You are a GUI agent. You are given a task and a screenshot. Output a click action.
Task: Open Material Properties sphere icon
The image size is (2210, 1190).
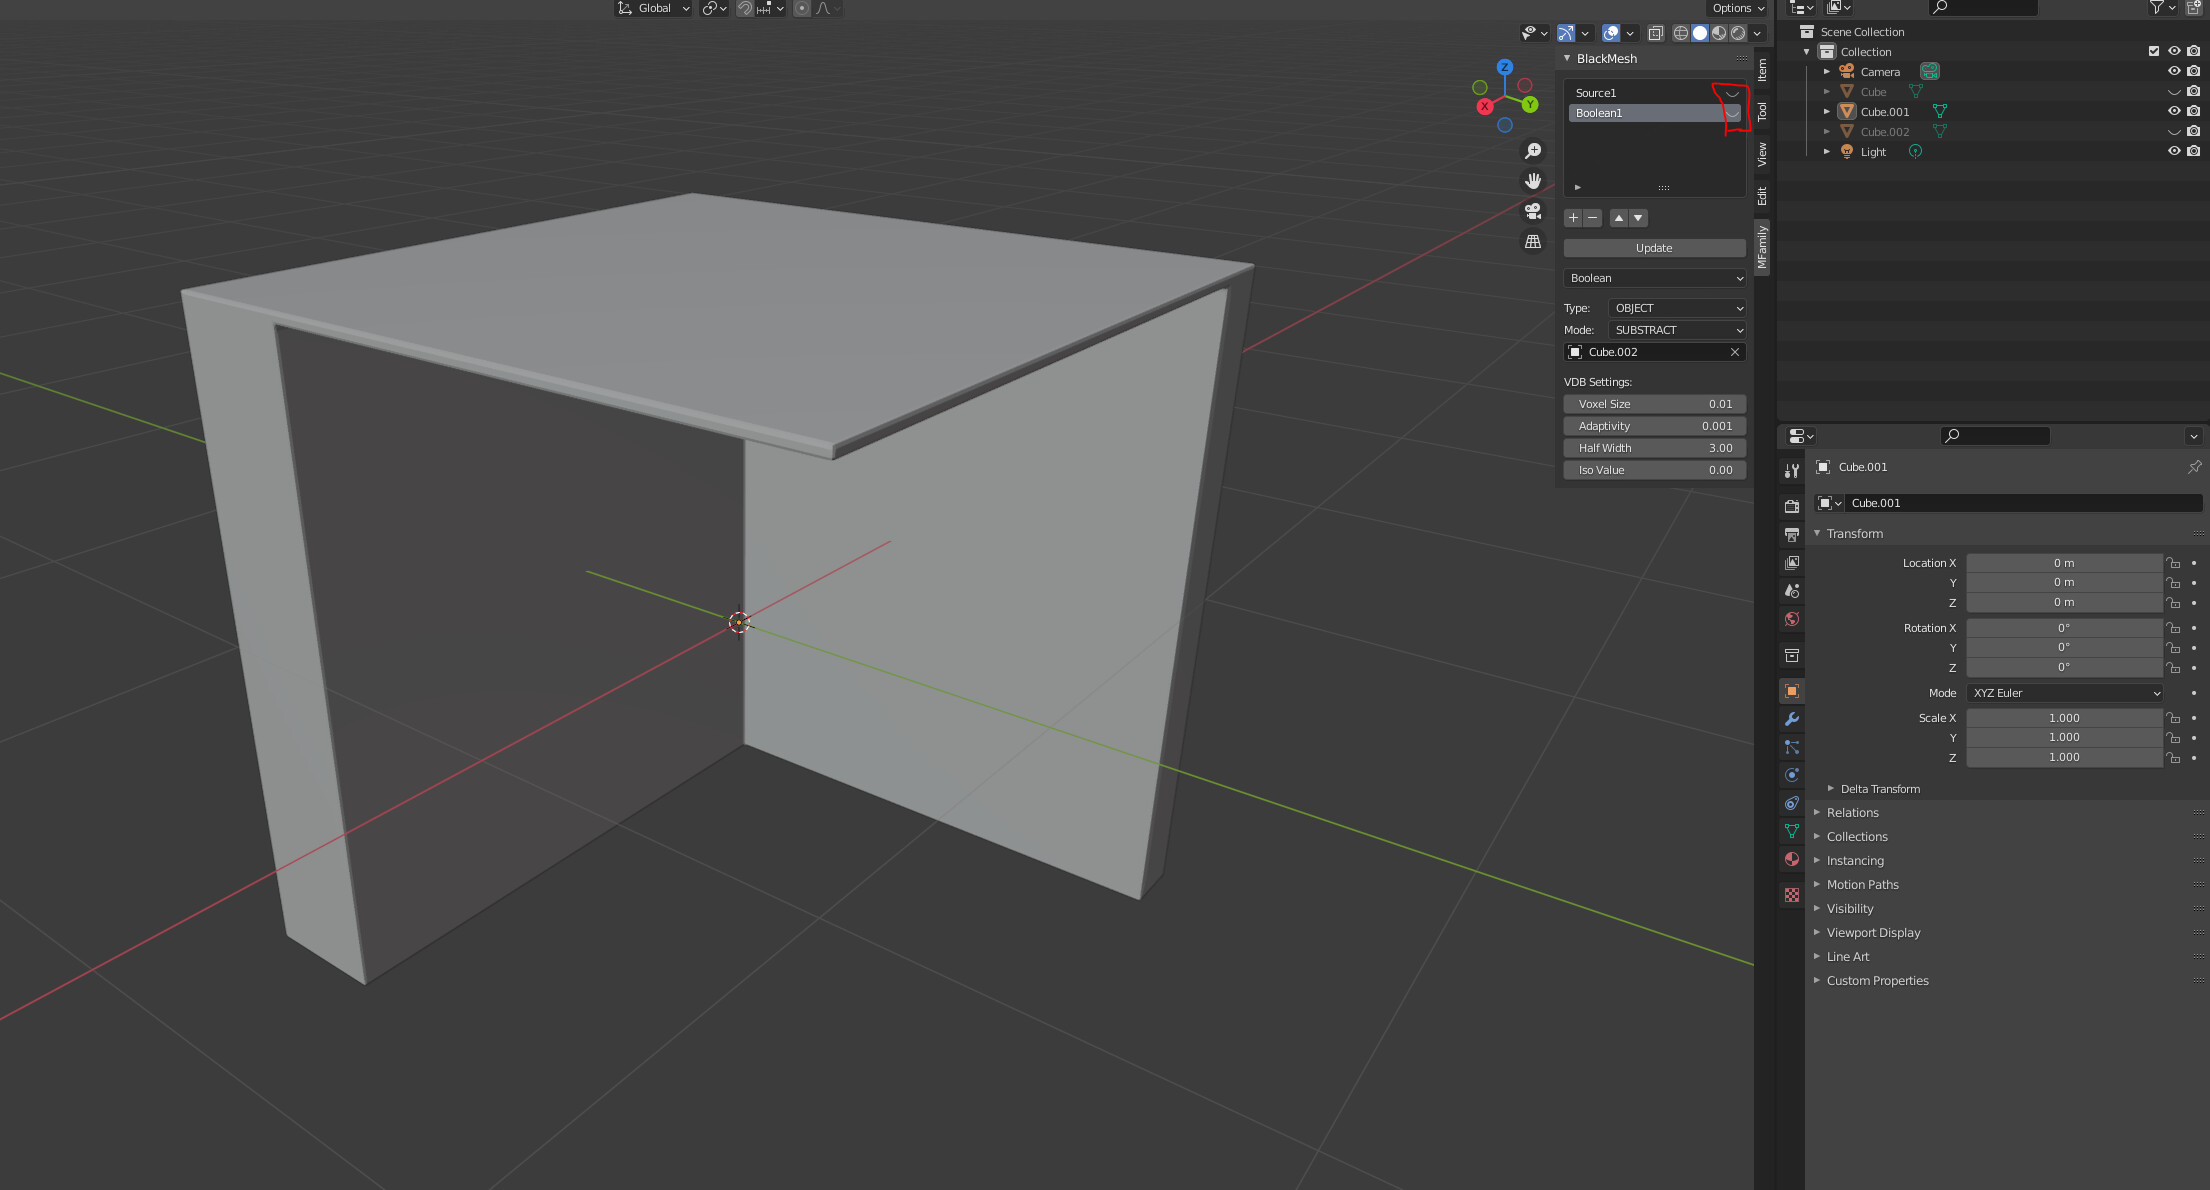(1790, 858)
